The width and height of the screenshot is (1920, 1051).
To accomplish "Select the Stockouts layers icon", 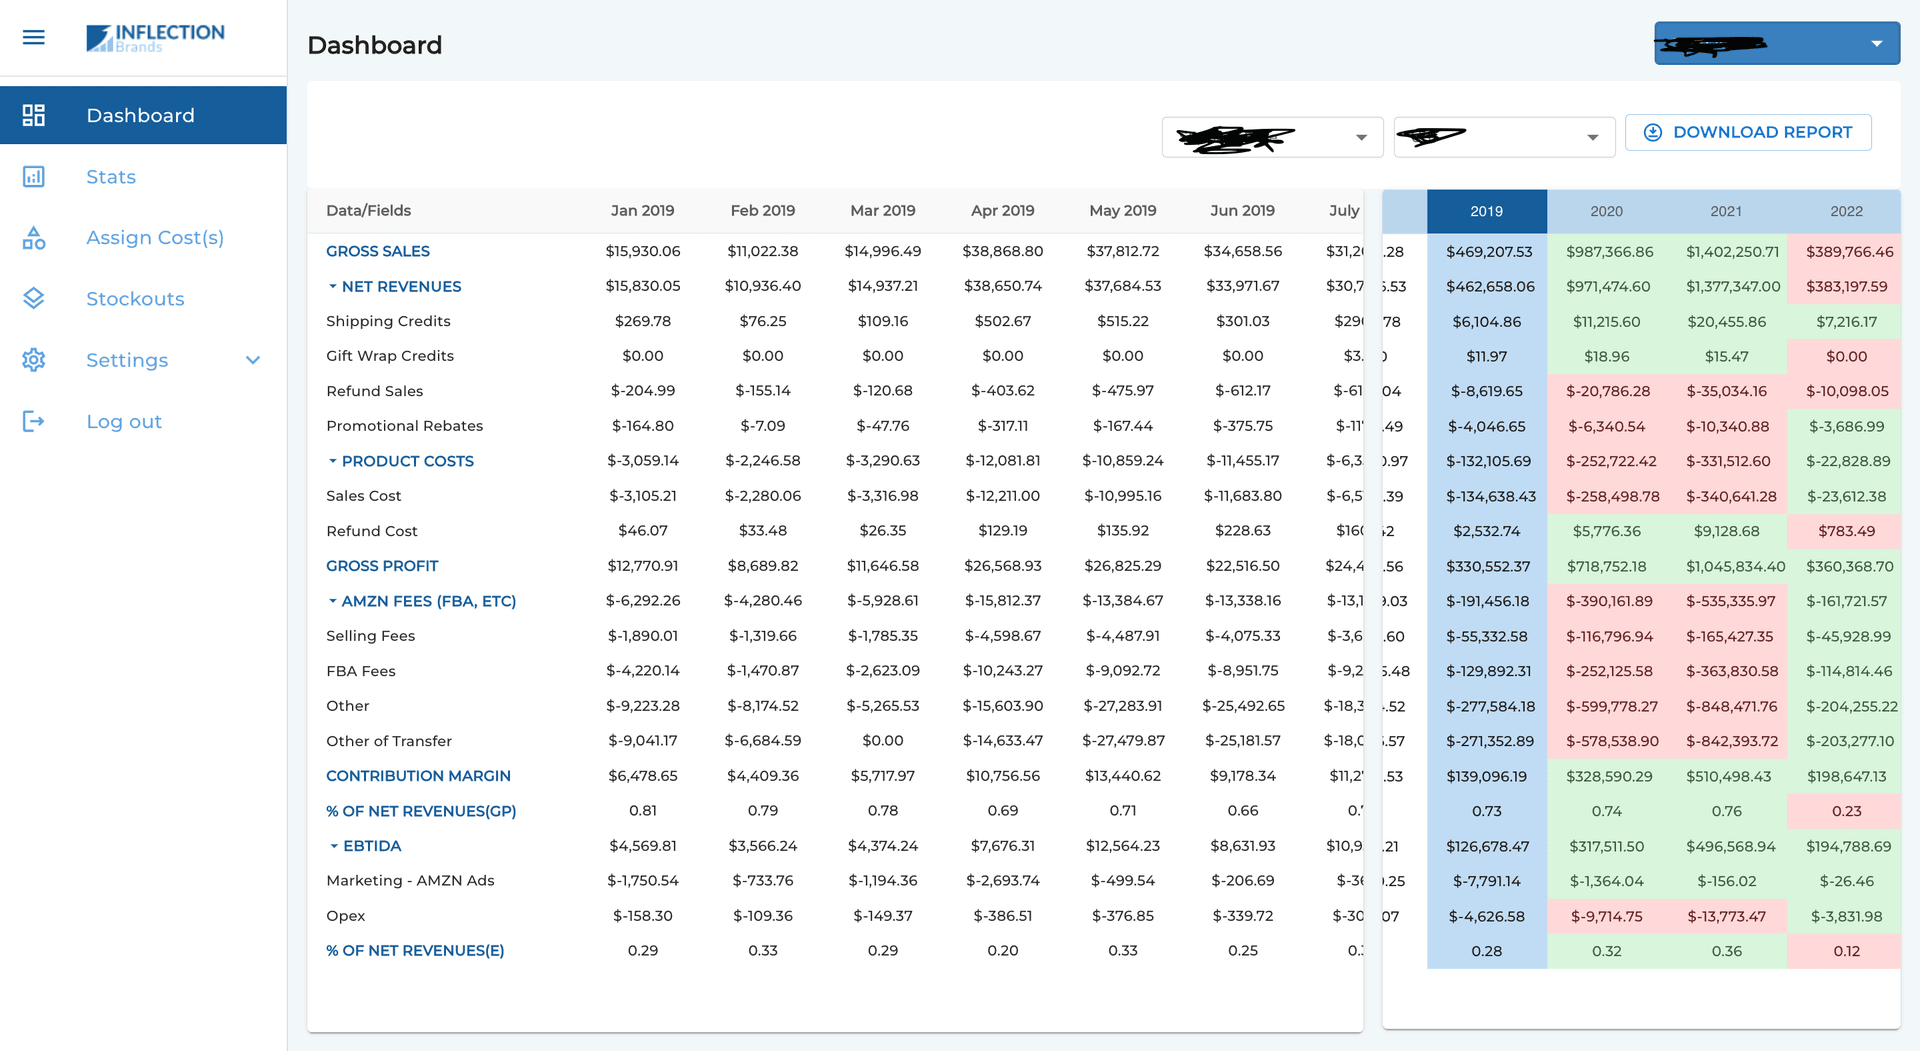I will tap(34, 298).
